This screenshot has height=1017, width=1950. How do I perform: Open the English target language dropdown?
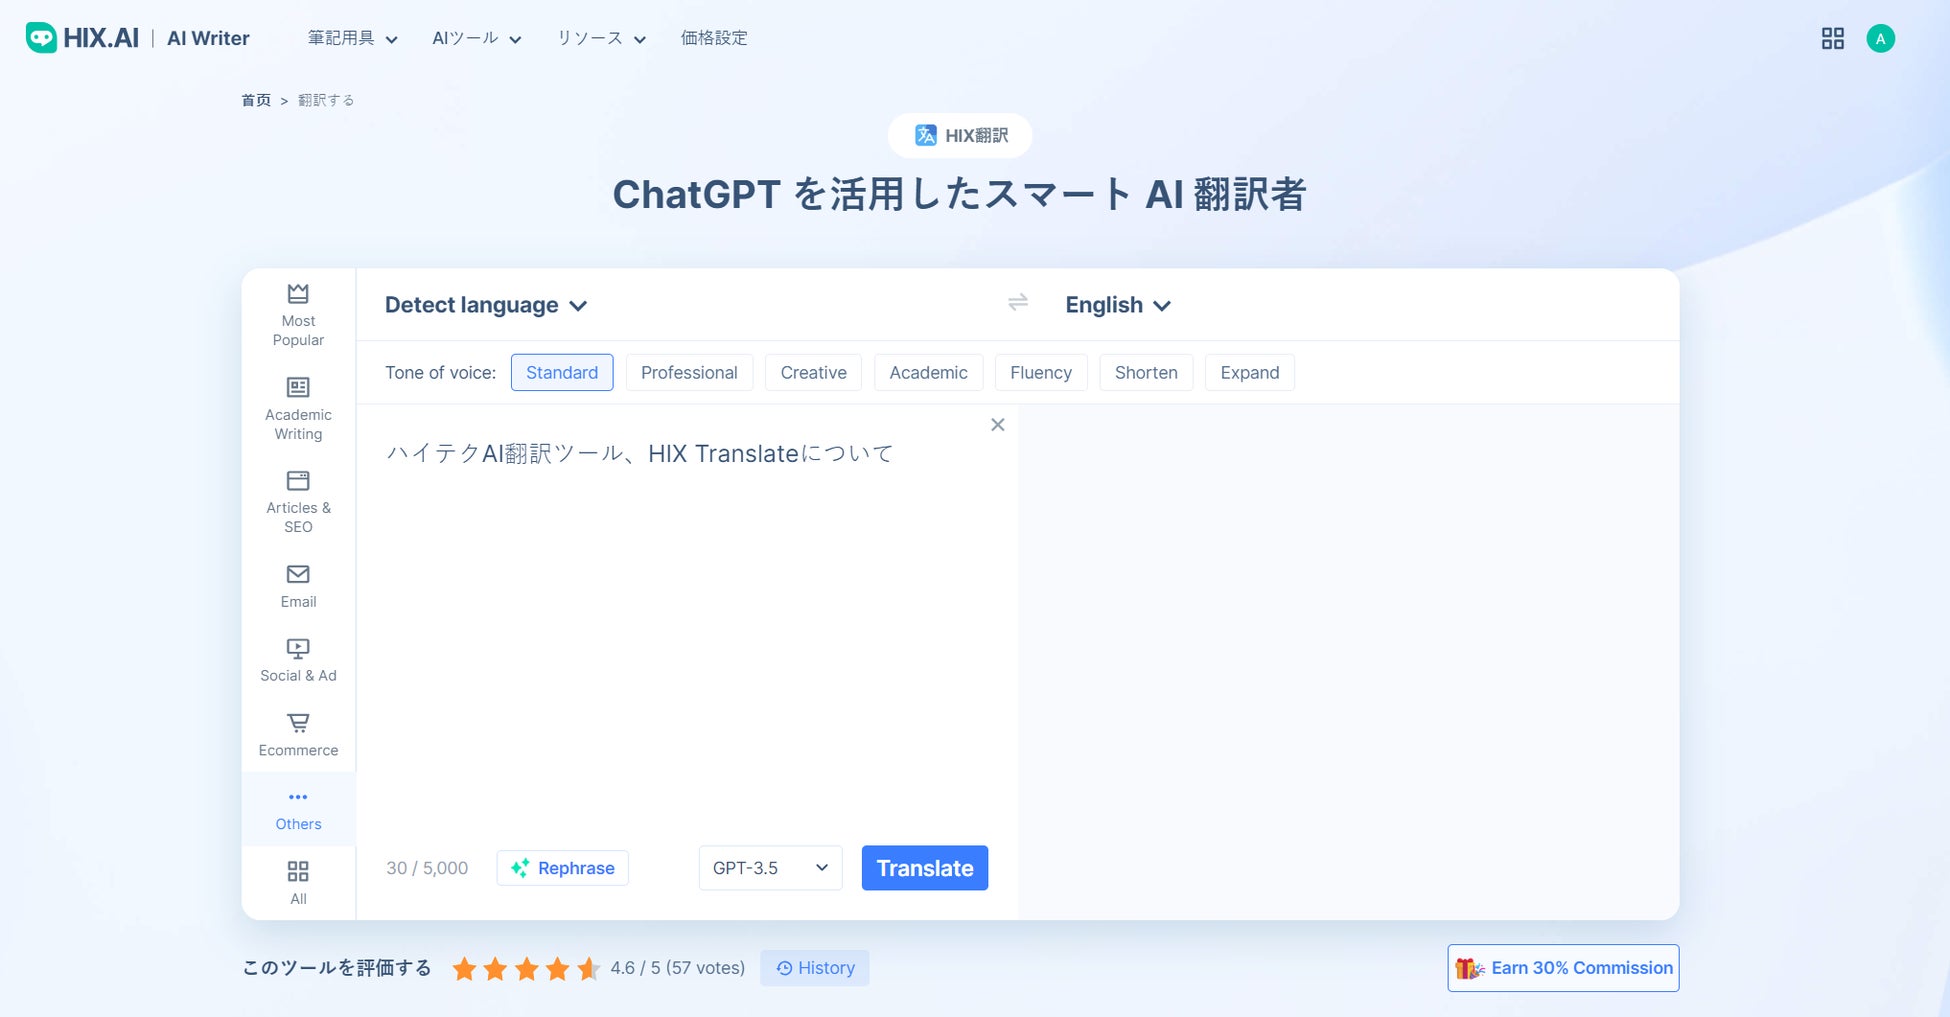point(1118,305)
